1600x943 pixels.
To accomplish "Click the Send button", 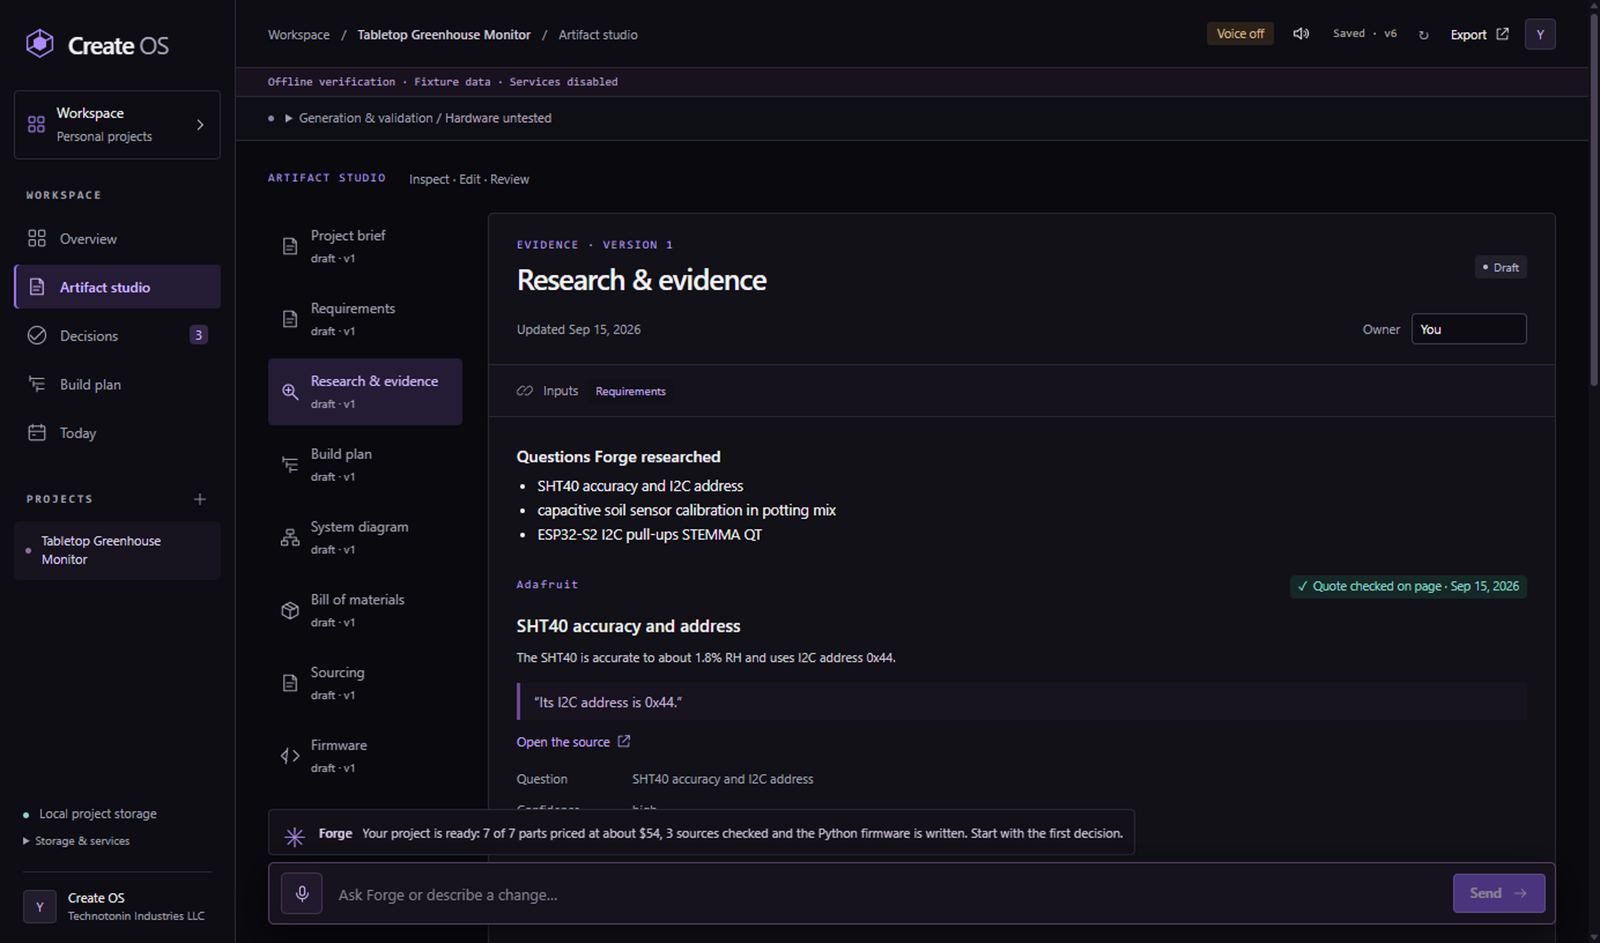I will click(1498, 893).
